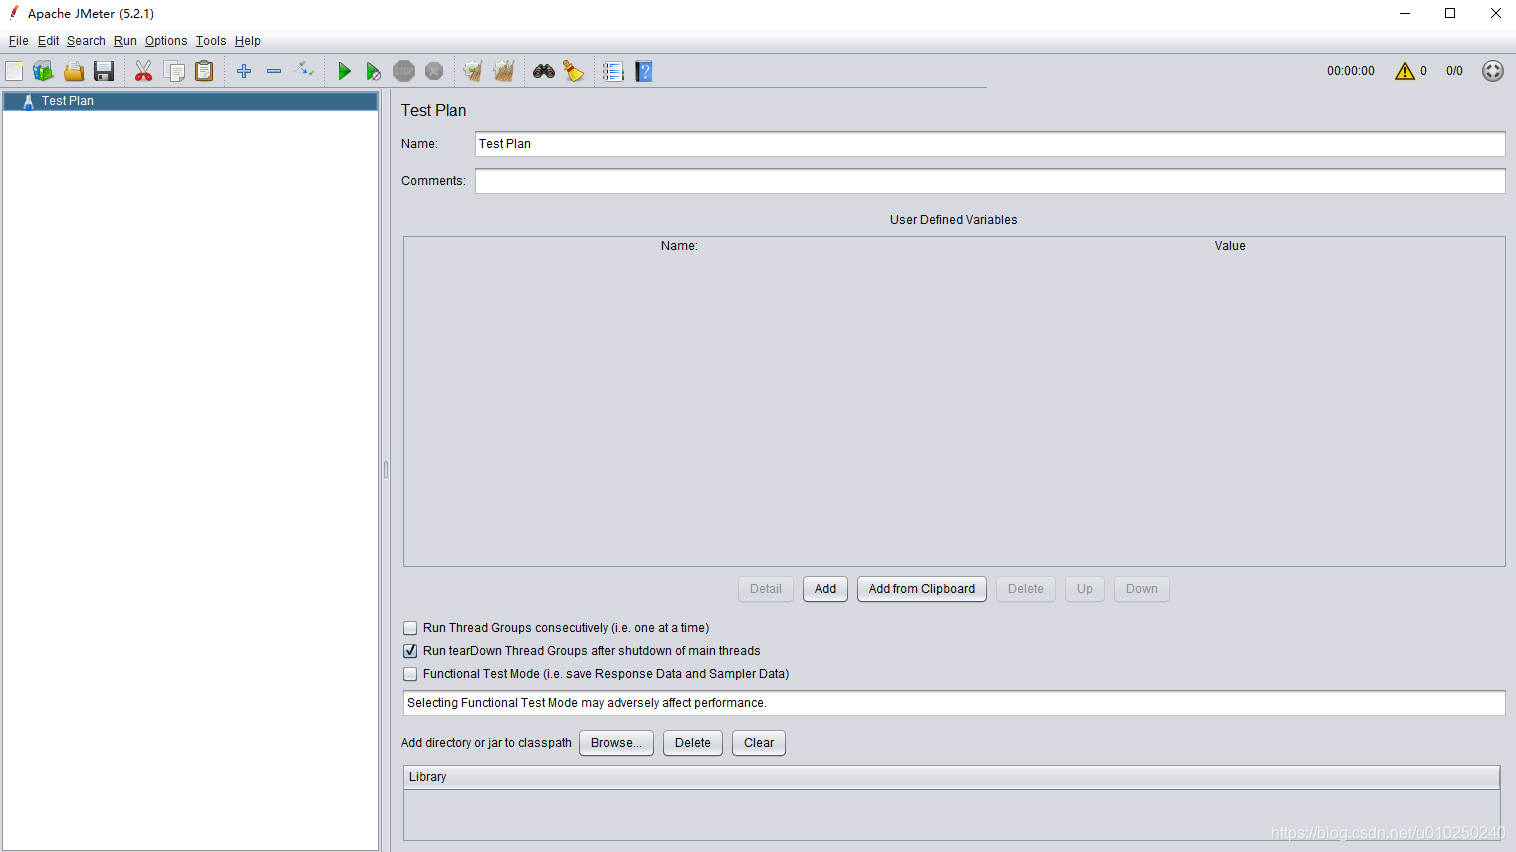The width and height of the screenshot is (1516, 852).
Task: Click the warning triangle log viewer icon
Action: pyautogui.click(x=1405, y=71)
